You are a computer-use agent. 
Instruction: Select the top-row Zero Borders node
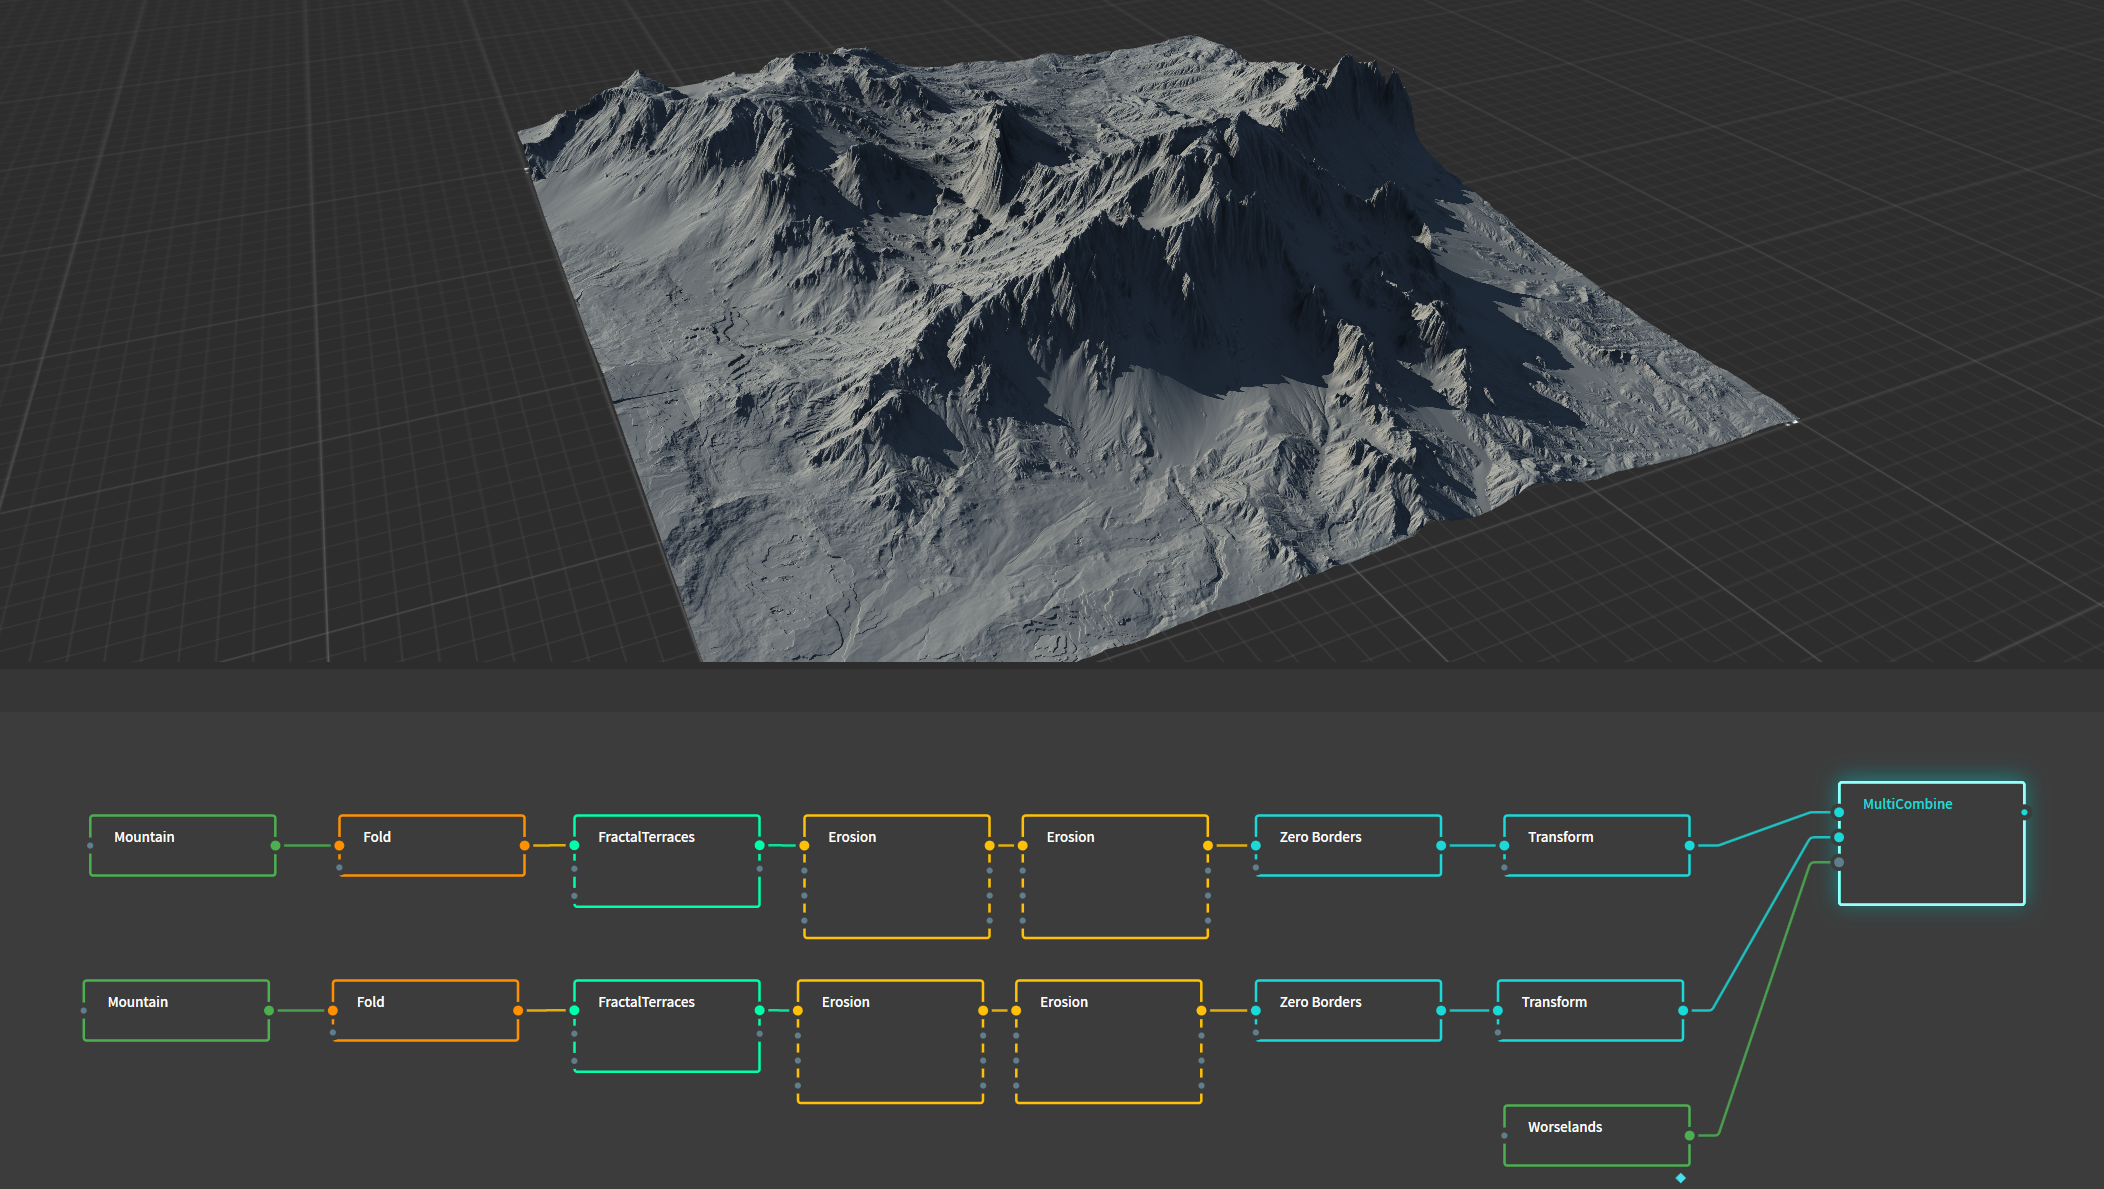pyautogui.click(x=1347, y=846)
